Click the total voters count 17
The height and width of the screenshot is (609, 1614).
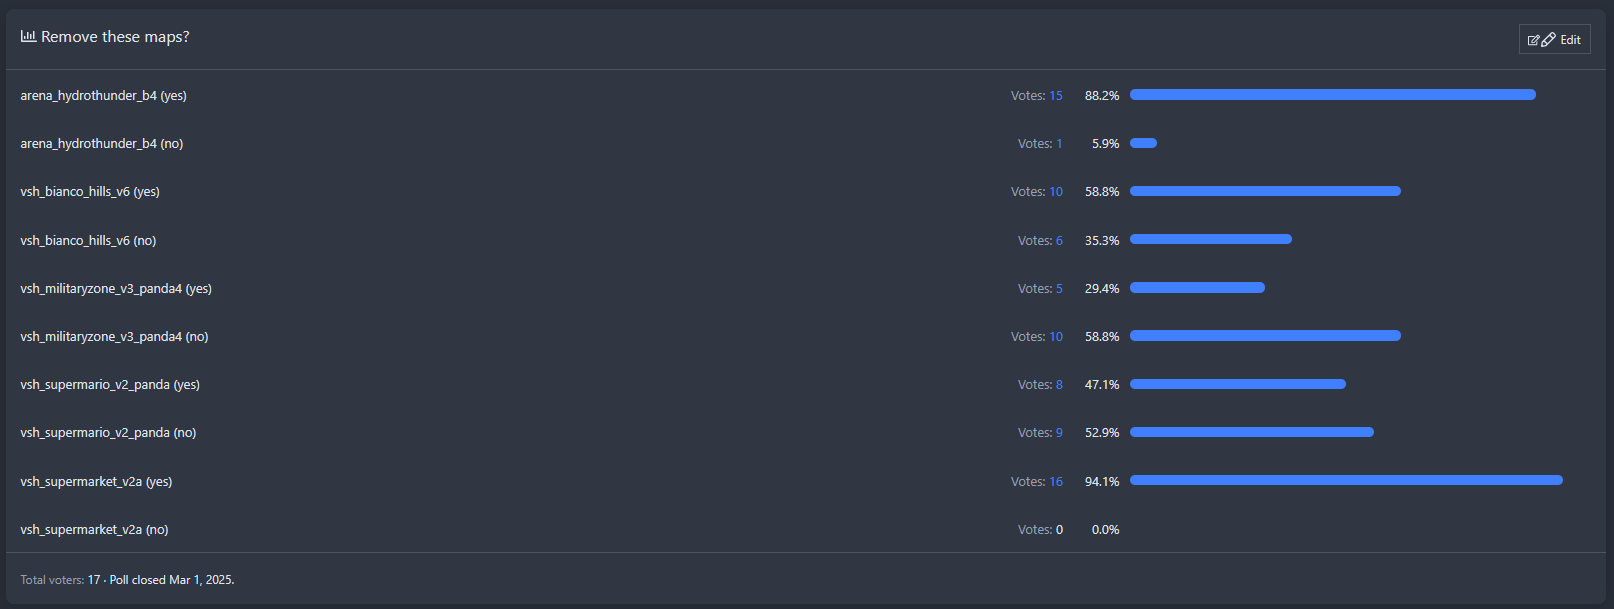[x=94, y=580]
